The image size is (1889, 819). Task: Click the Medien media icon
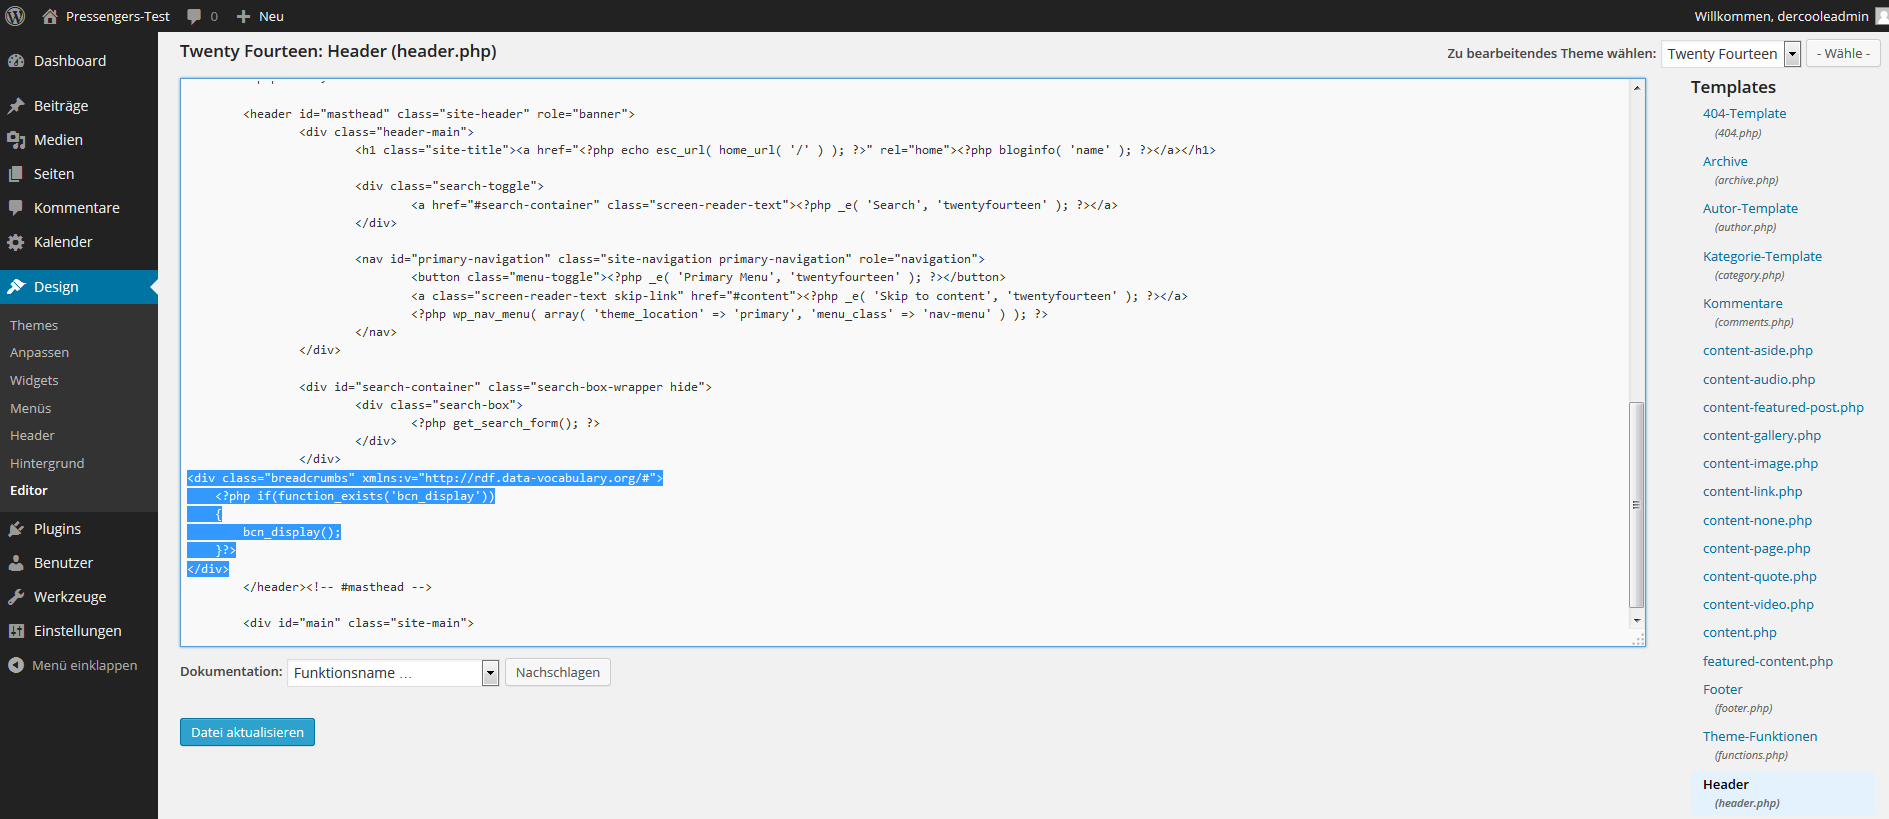16,140
